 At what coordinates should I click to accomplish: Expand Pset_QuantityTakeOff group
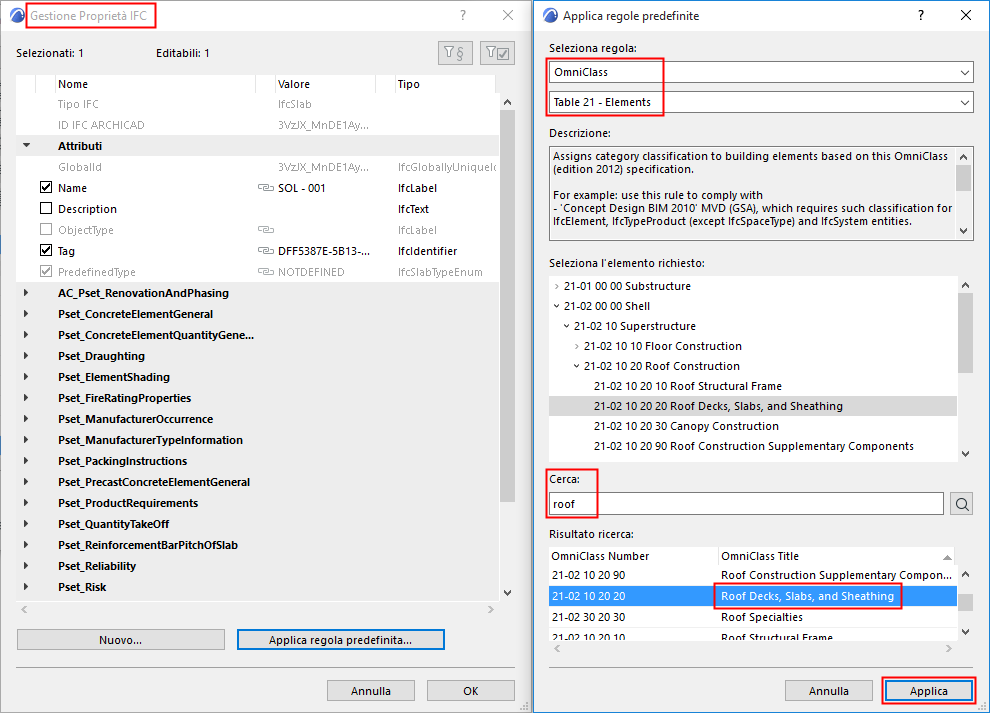pos(26,524)
